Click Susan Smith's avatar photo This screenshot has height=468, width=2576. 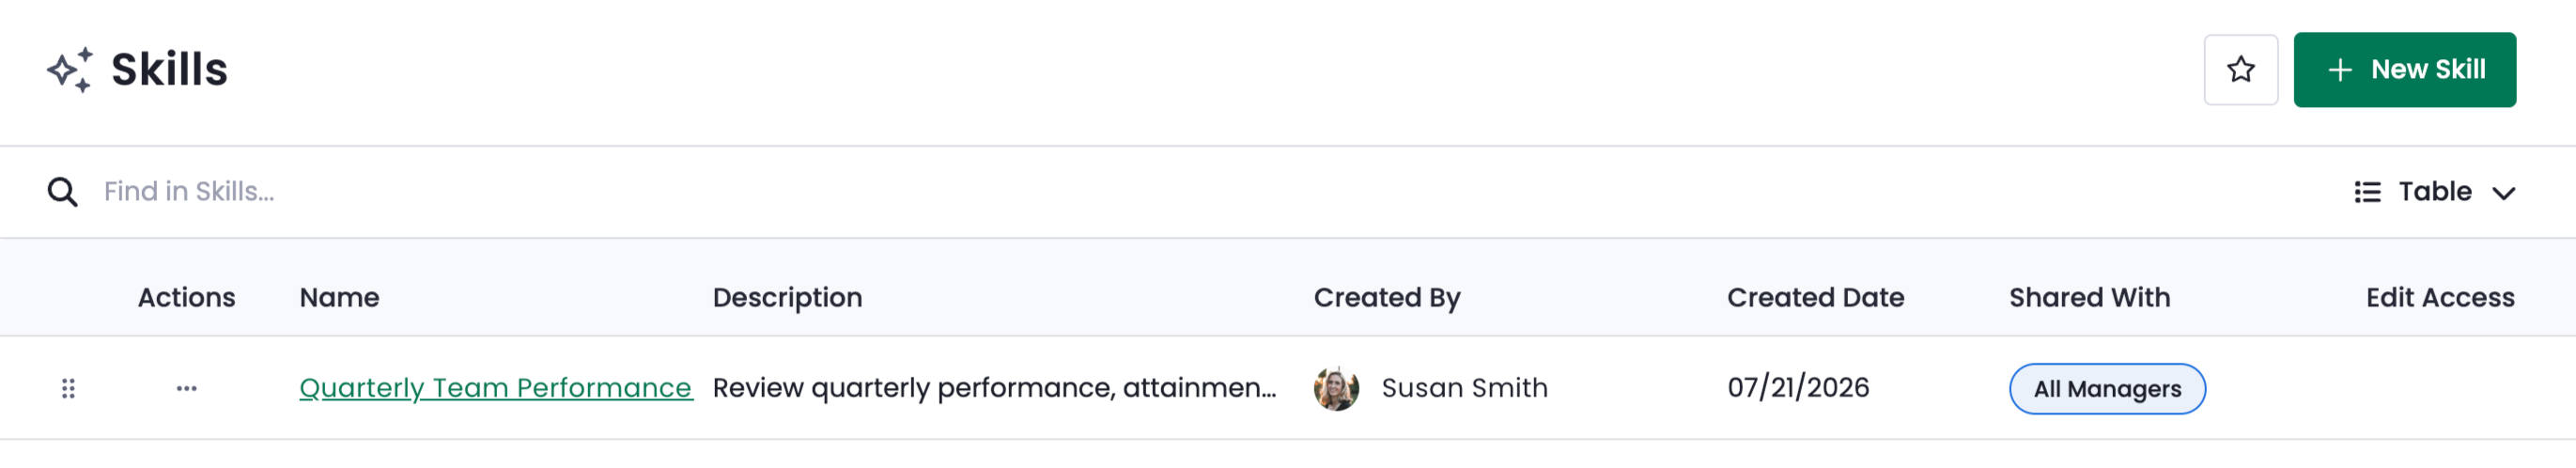1336,388
